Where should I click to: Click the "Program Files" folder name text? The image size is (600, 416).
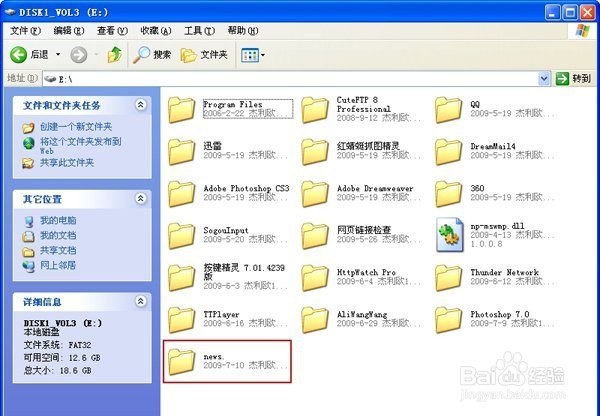233,104
